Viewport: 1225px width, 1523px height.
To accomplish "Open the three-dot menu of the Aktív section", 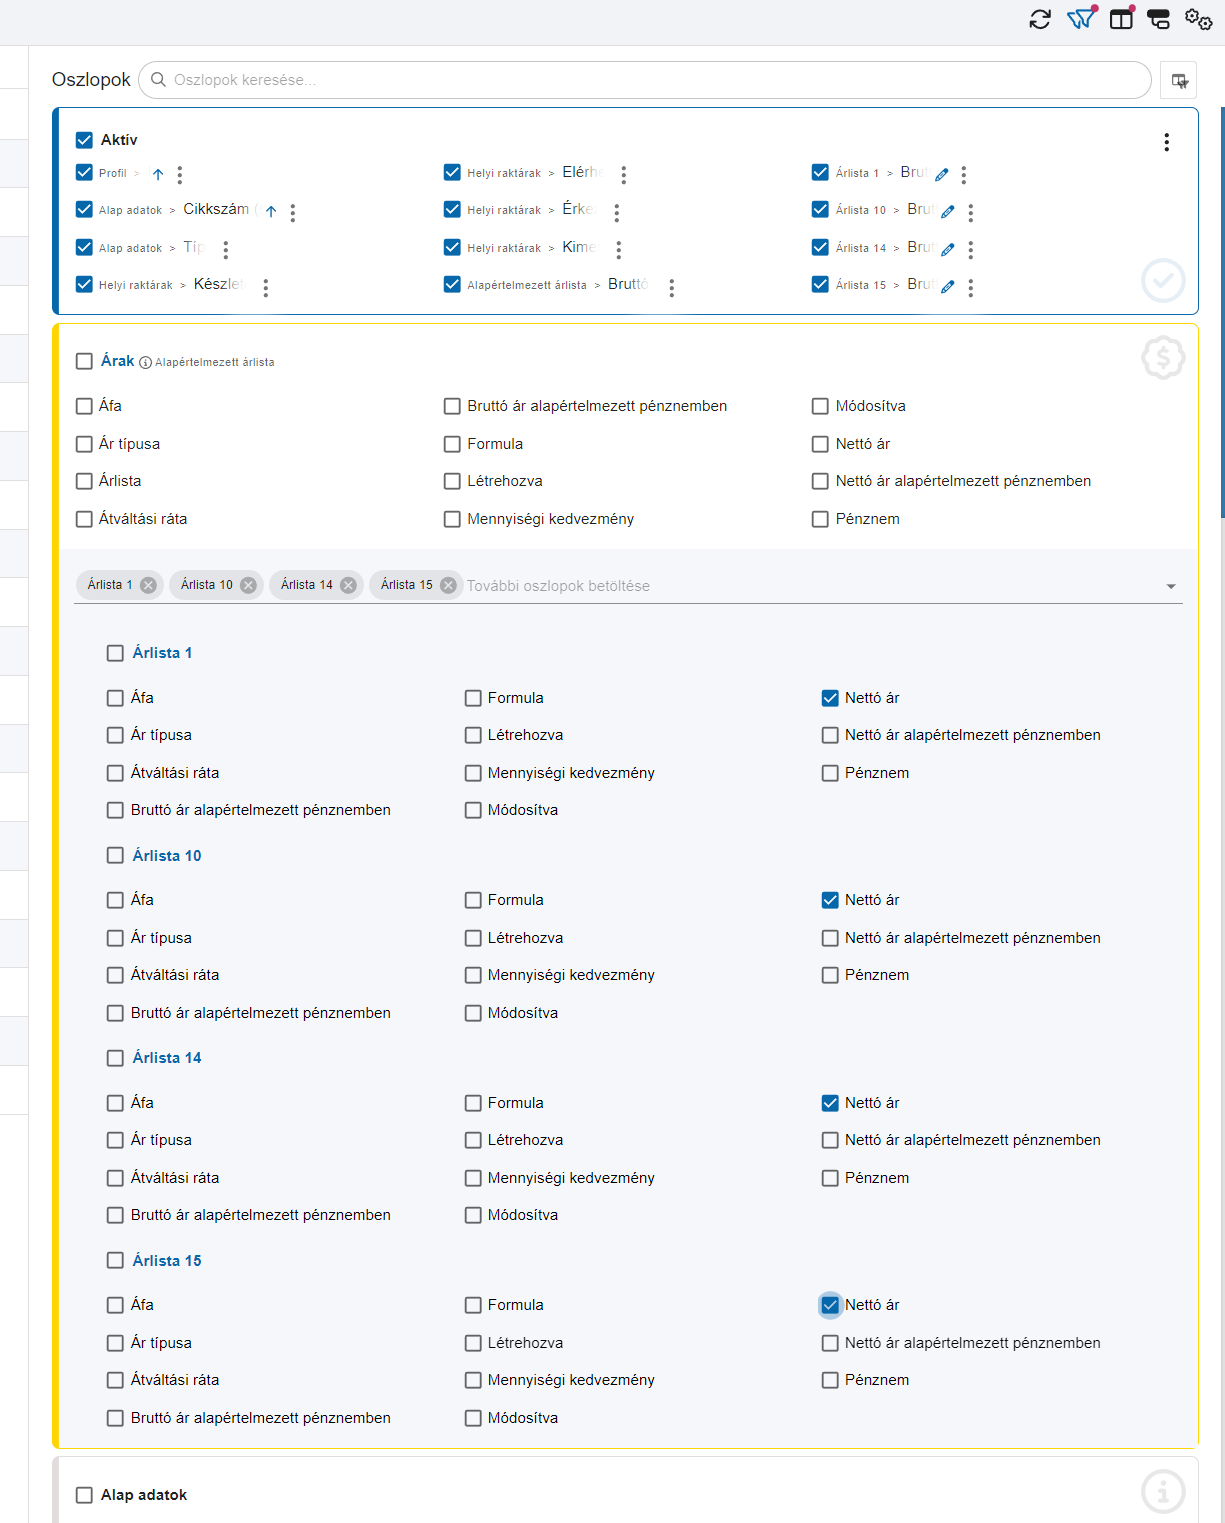I will tap(1166, 142).
